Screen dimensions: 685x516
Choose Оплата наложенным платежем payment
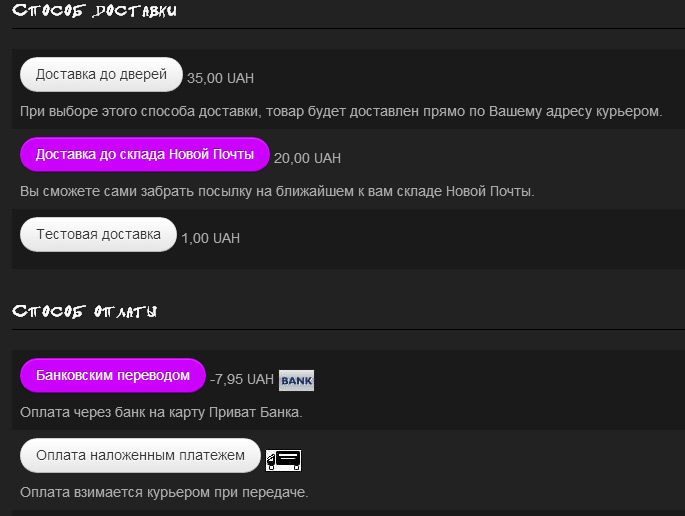[x=140, y=456]
